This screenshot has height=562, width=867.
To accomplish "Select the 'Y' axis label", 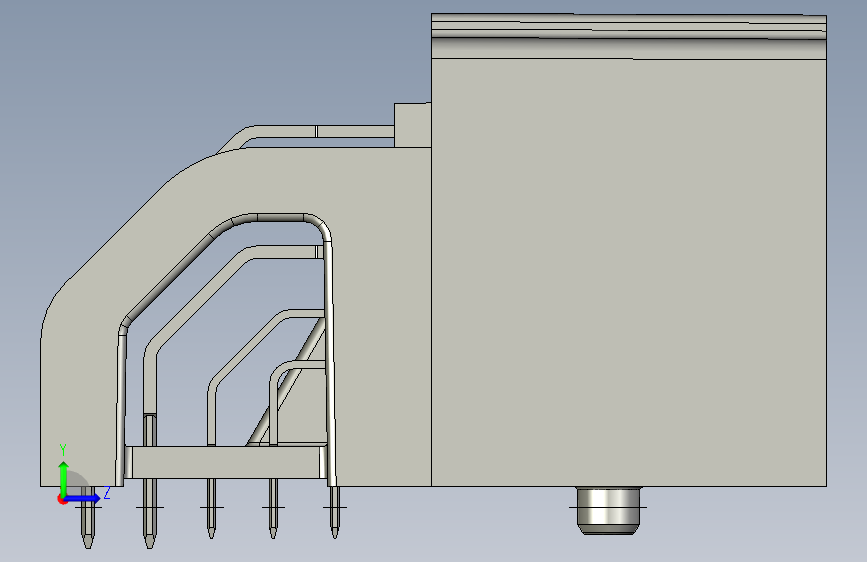I will (x=63, y=449).
